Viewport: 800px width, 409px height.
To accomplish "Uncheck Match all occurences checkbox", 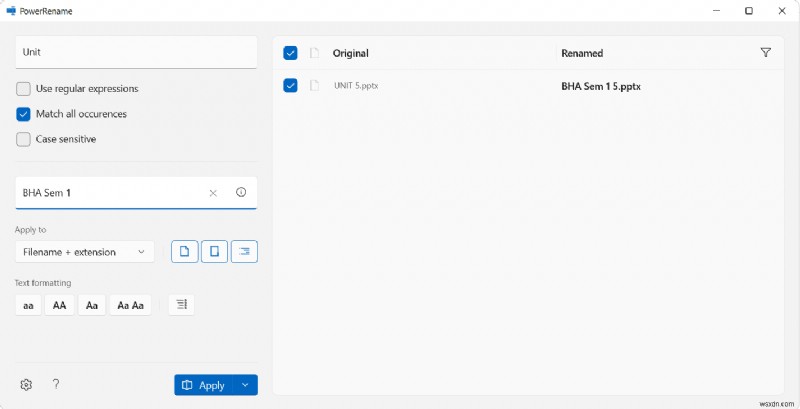I will click(23, 114).
